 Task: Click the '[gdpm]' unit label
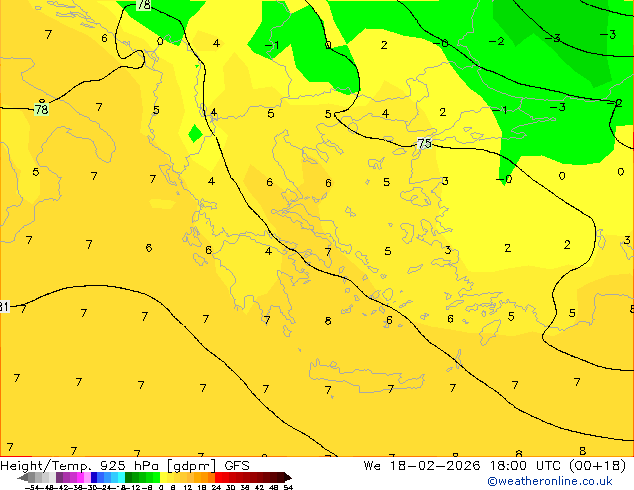(190, 466)
